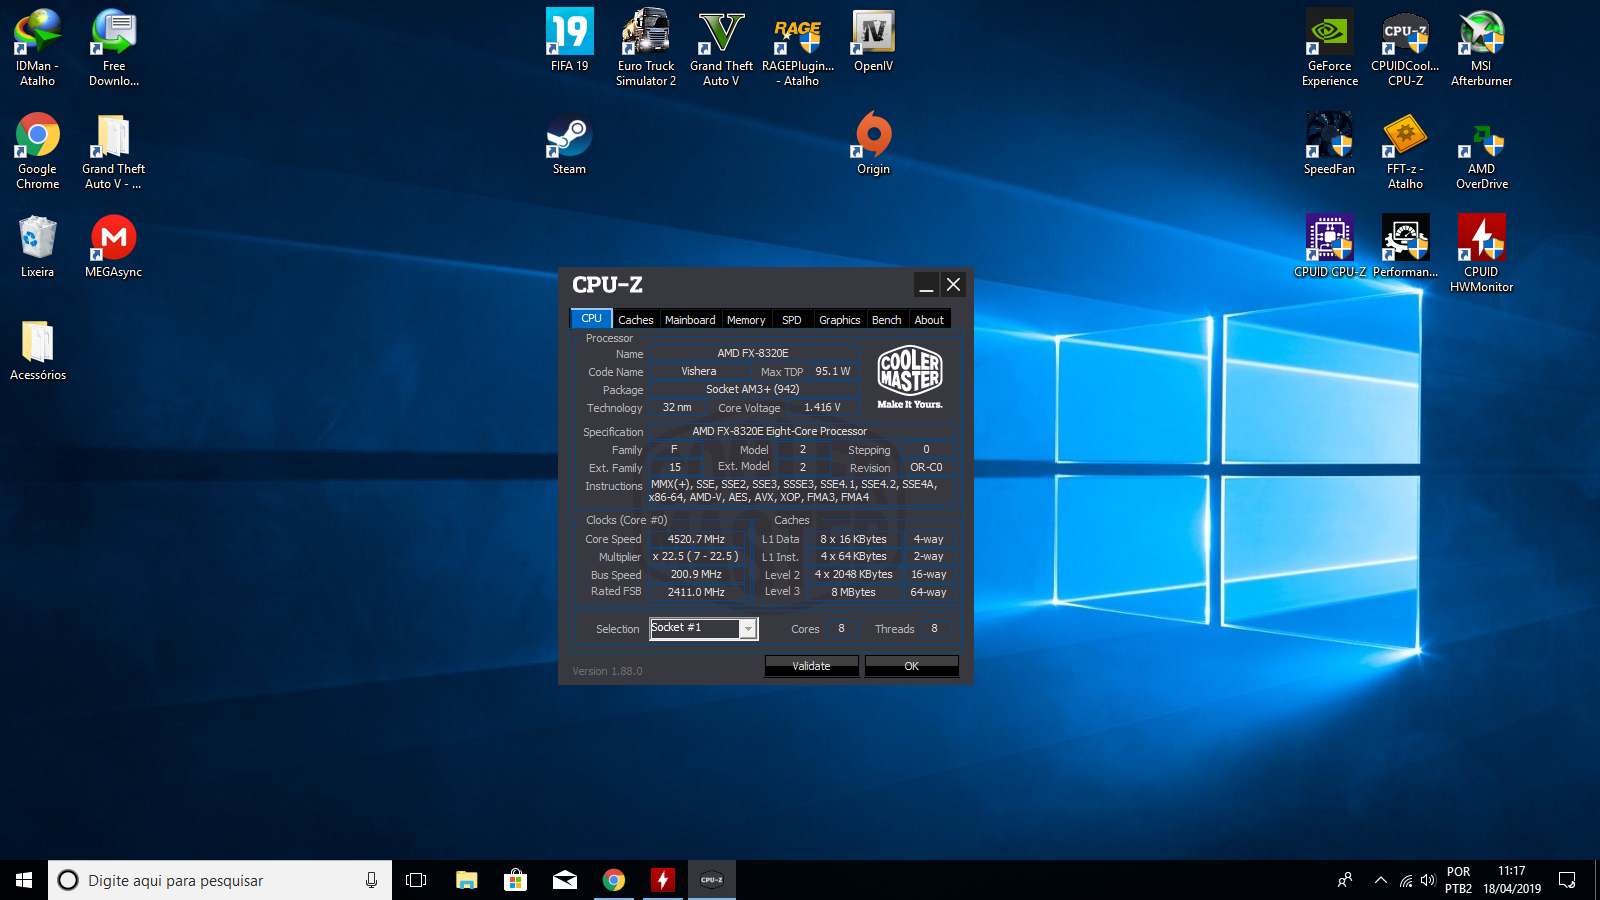Click the Bus Speed 200.9 MHz value
This screenshot has width=1600, height=900.
(x=697, y=575)
